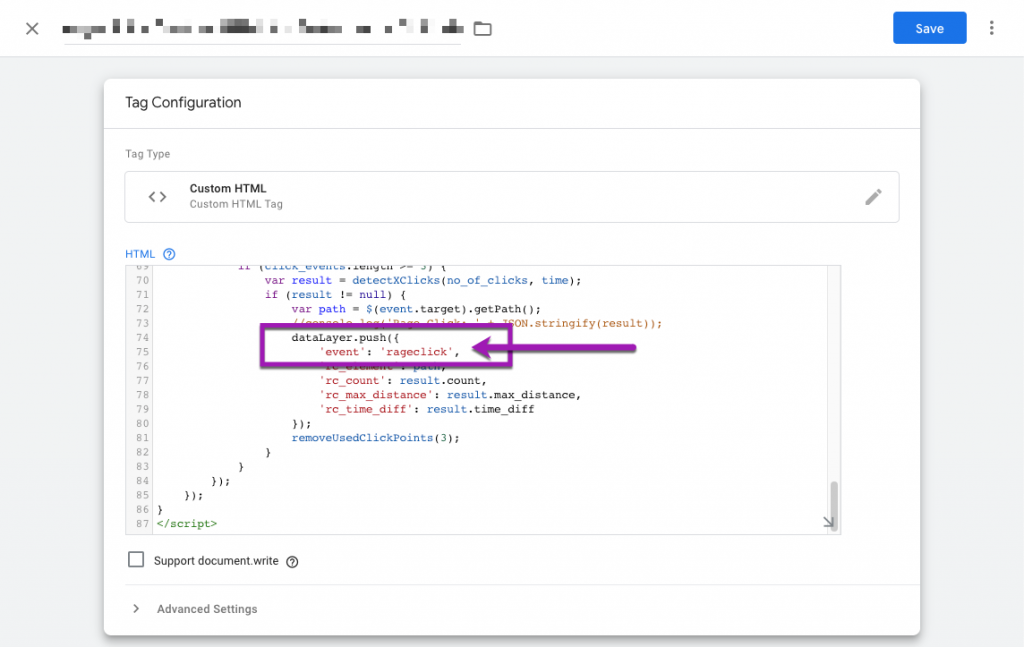The width and height of the screenshot is (1024, 647).
Task: Expand the Advanced Settings section
Action: [x=136, y=608]
